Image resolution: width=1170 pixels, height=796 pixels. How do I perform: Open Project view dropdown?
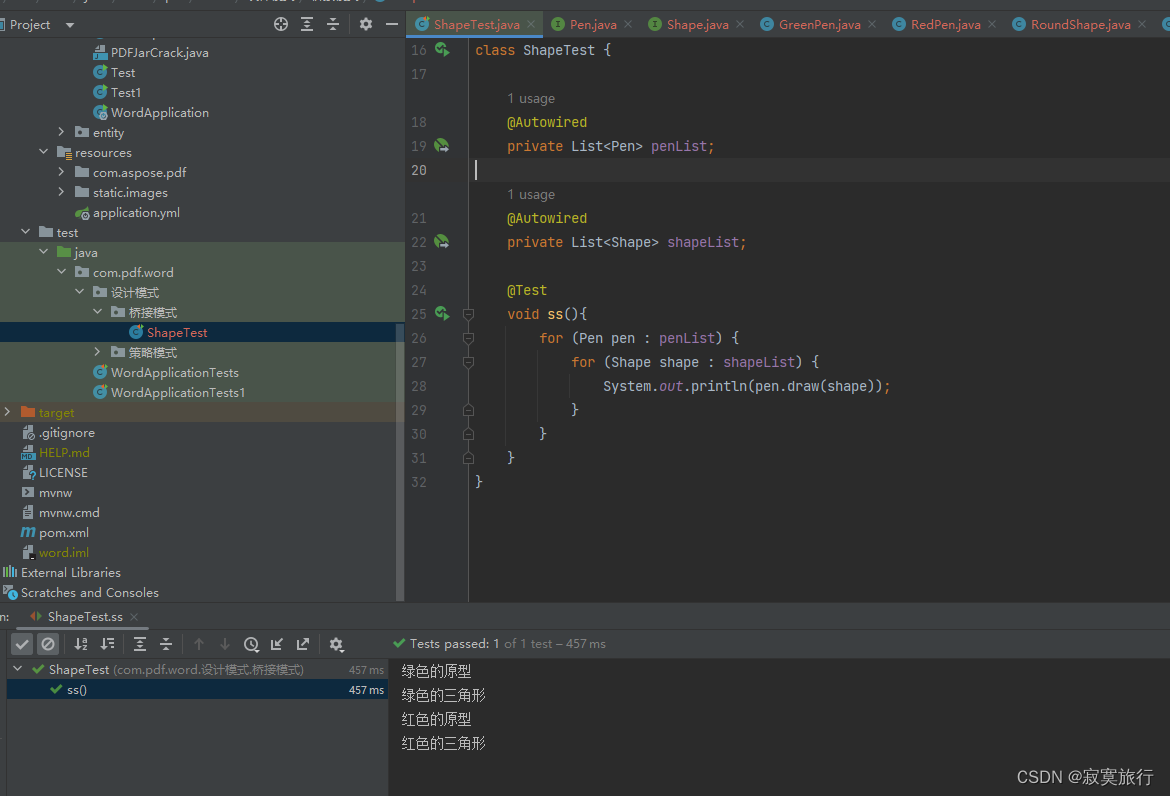click(70, 25)
